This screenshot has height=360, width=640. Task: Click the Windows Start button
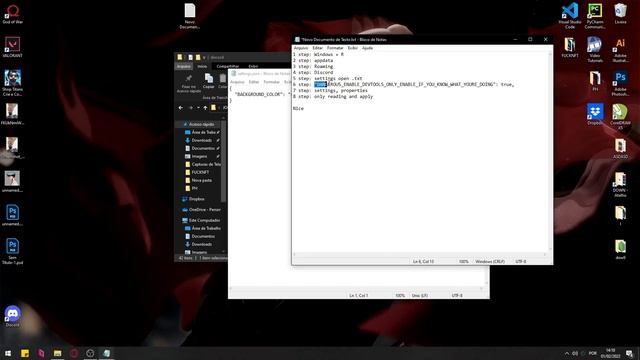[8, 353]
